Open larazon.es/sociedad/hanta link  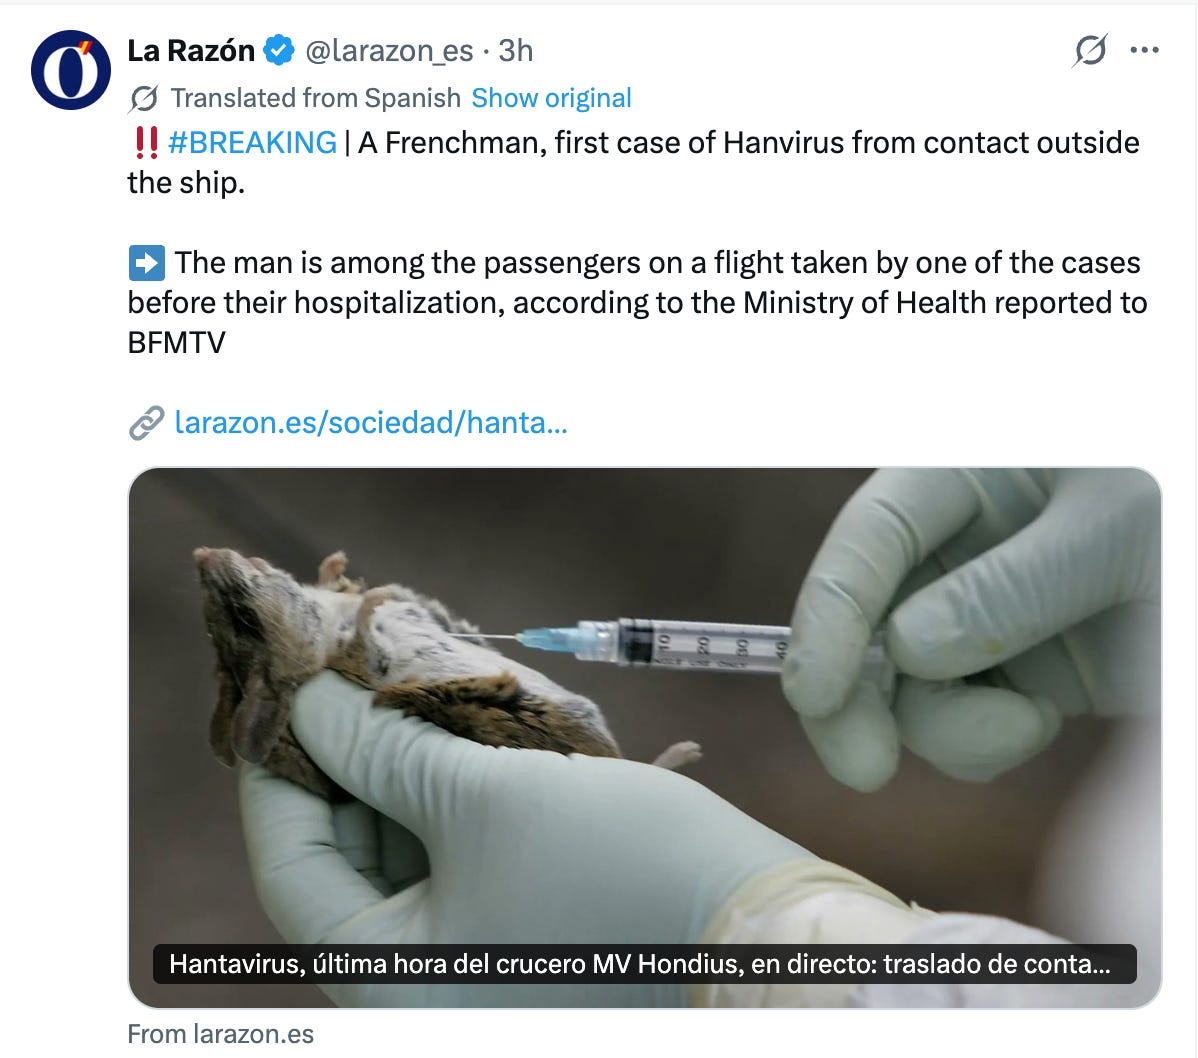tap(371, 422)
